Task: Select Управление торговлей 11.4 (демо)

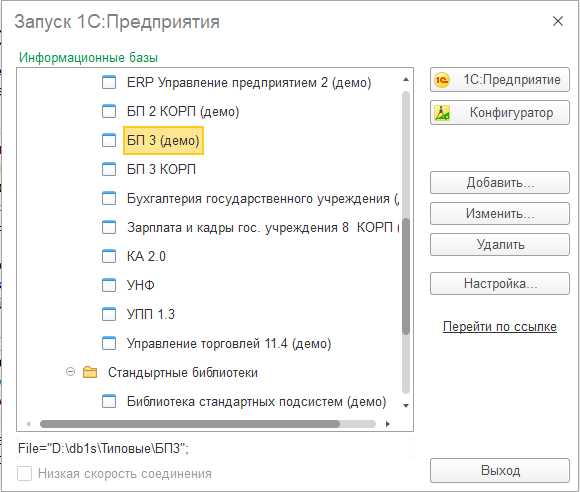Action: point(229,343)
